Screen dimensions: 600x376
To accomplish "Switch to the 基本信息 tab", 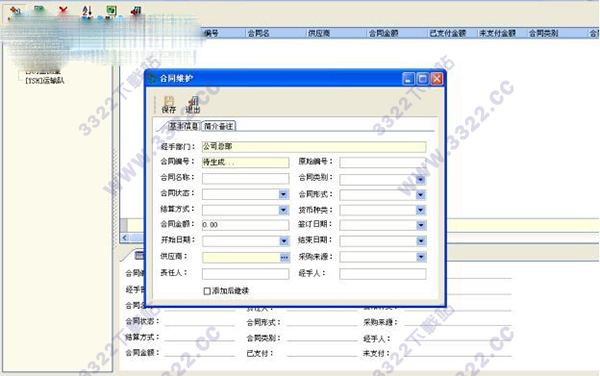I will (184, 126).
